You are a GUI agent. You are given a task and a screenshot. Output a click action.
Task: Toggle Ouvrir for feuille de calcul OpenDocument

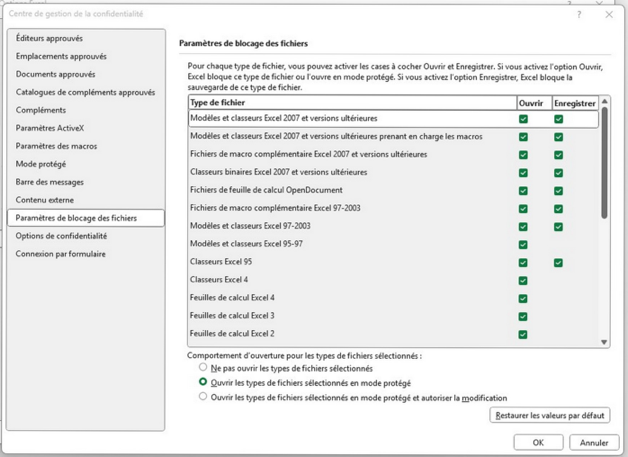pos(523,191)
